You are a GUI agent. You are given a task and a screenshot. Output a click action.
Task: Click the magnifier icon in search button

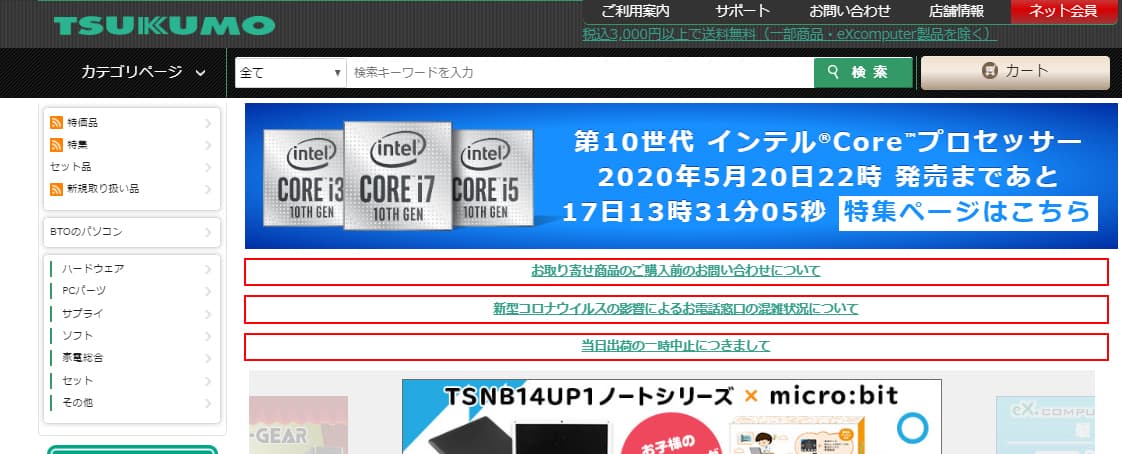pyautogui.click(x=833, y=72)
